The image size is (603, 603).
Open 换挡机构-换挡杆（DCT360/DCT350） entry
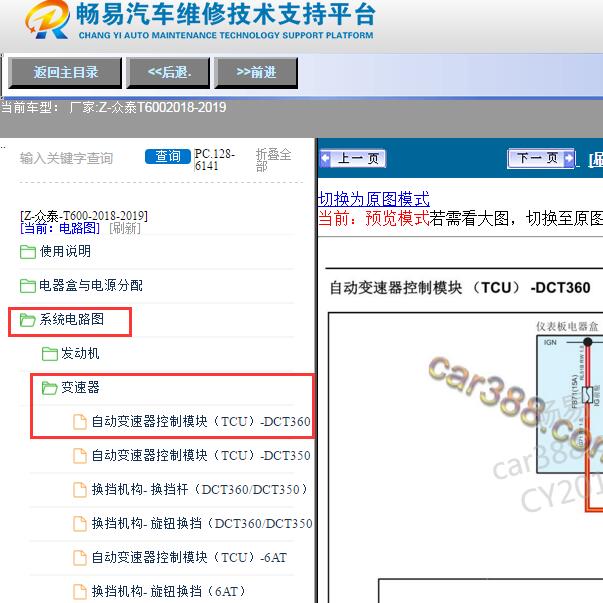click(200, 490)
